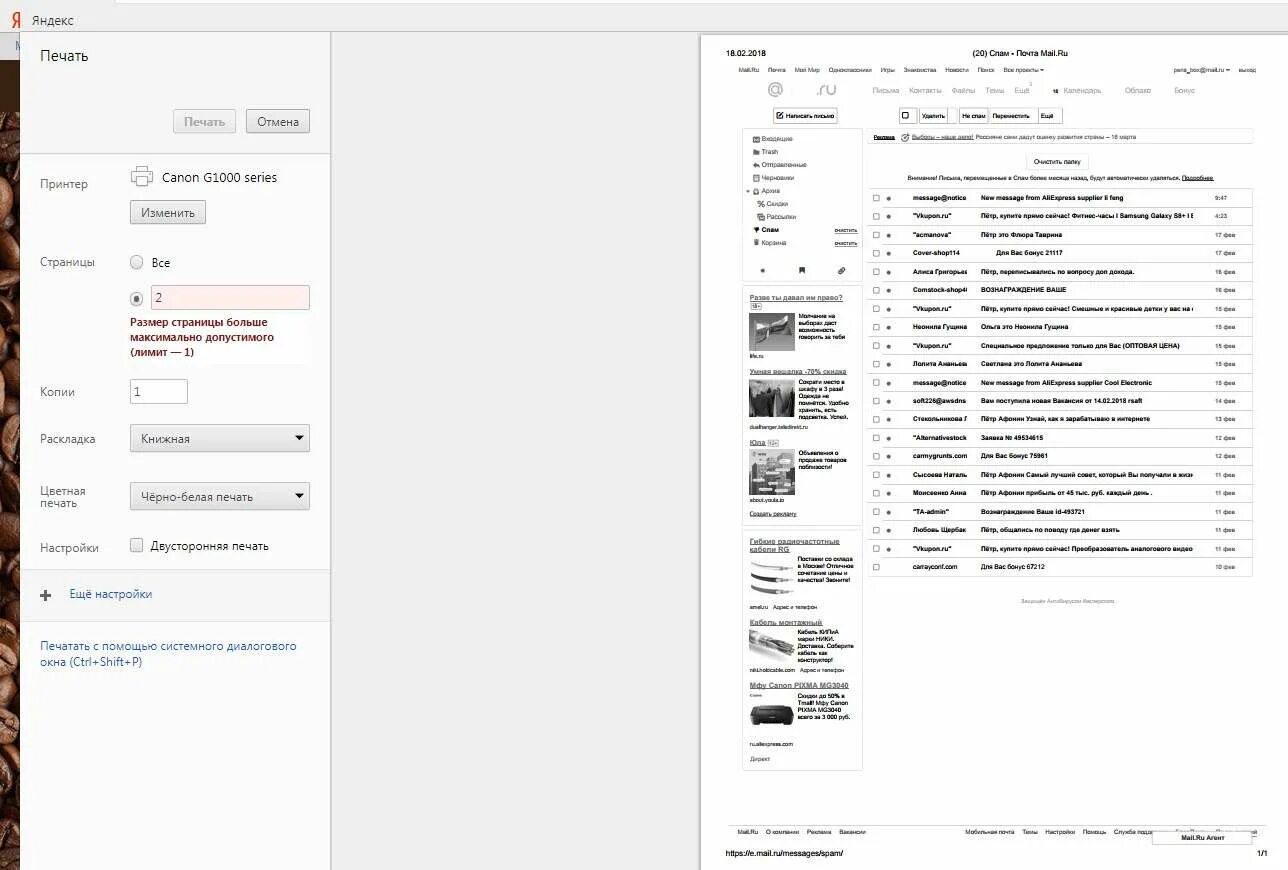1288x870 pixels.
Task: Click the Не спам button in preview
Action: click(x=974, y=116)
